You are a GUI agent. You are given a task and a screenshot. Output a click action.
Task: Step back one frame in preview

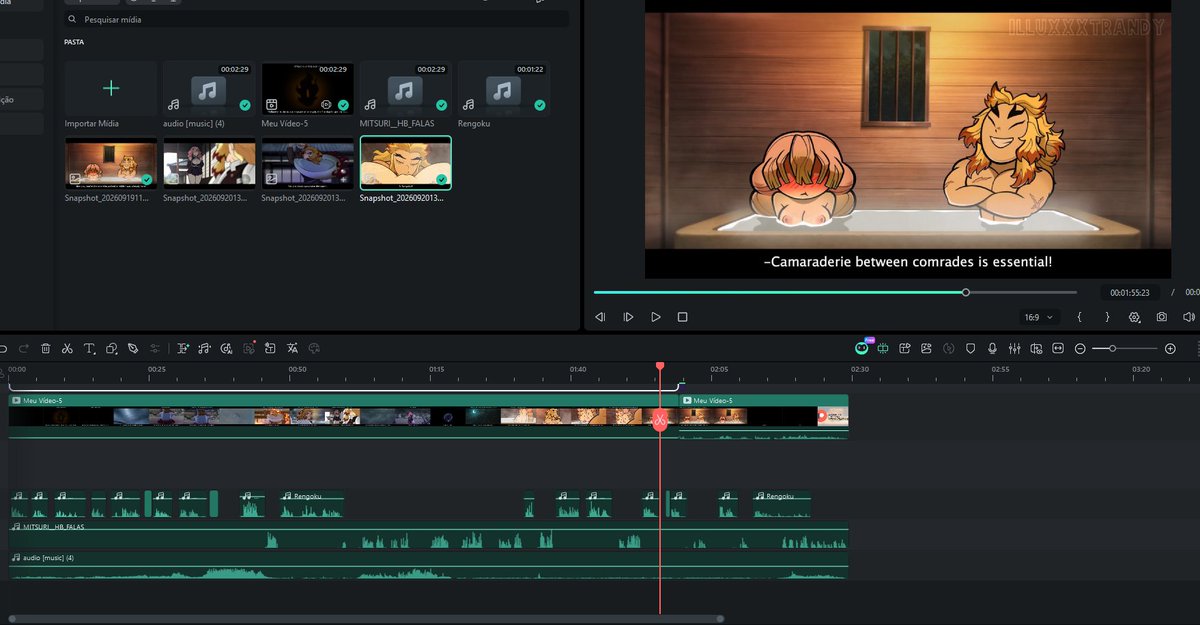(600, 317)
